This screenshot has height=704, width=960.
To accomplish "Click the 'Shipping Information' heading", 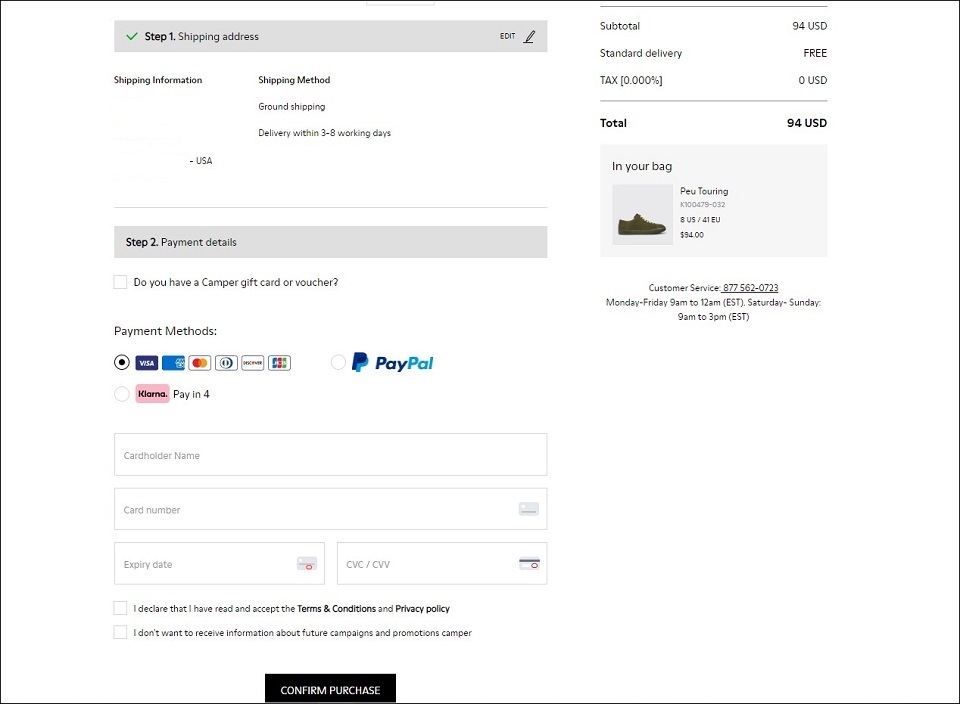I will (158, 80).
